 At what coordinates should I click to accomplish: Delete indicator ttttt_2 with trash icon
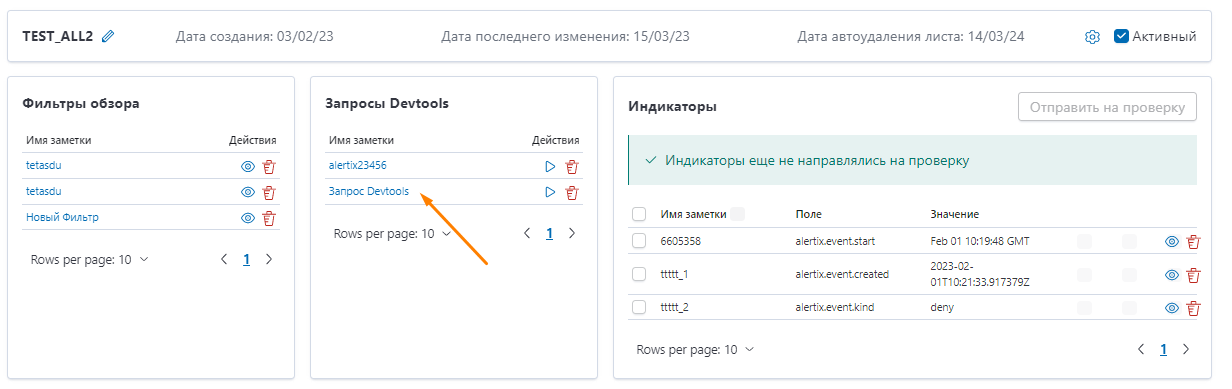(x=1193, y=308)
